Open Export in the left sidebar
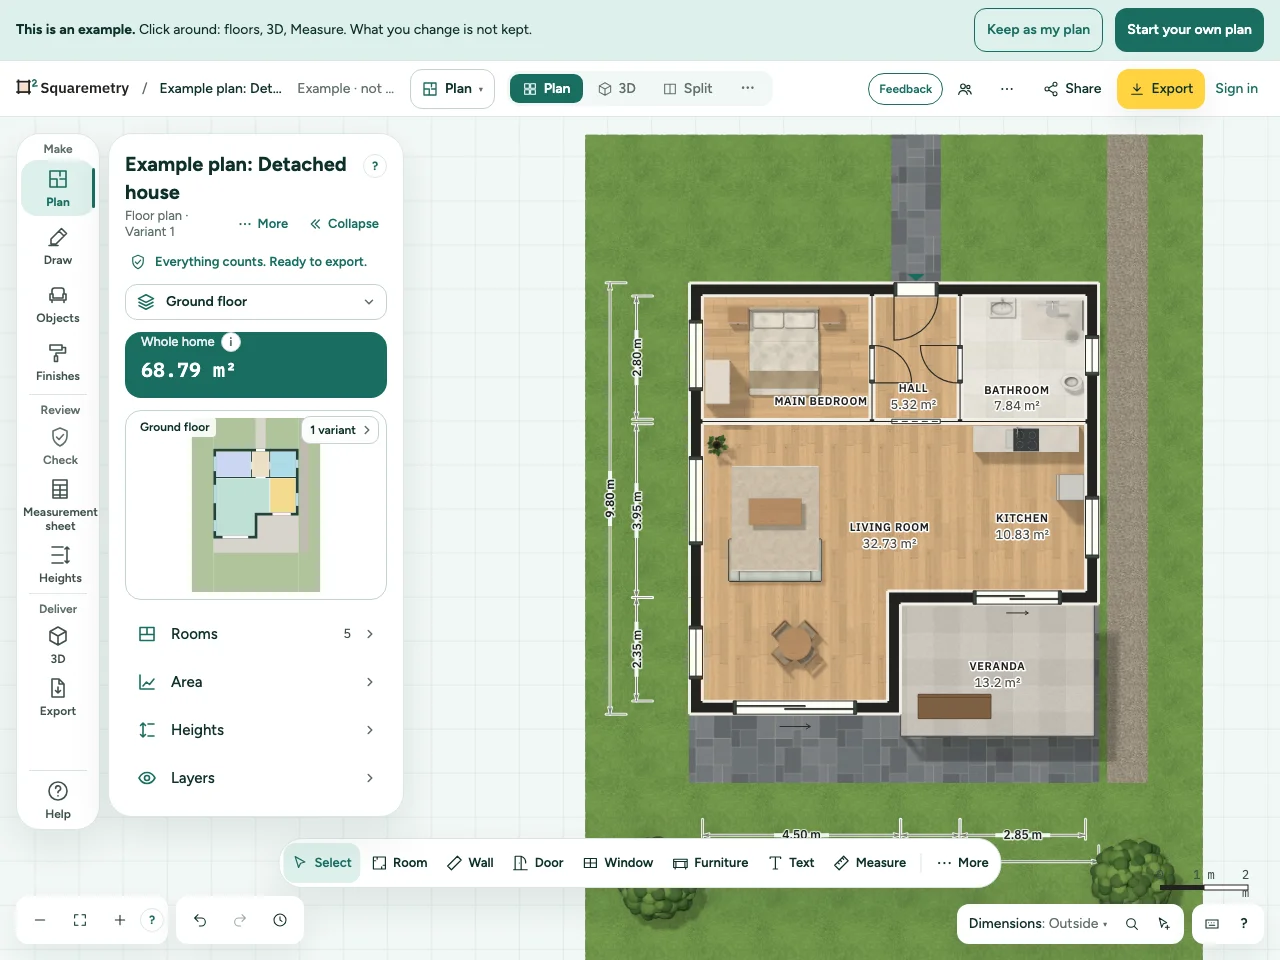 pos(58,697)
